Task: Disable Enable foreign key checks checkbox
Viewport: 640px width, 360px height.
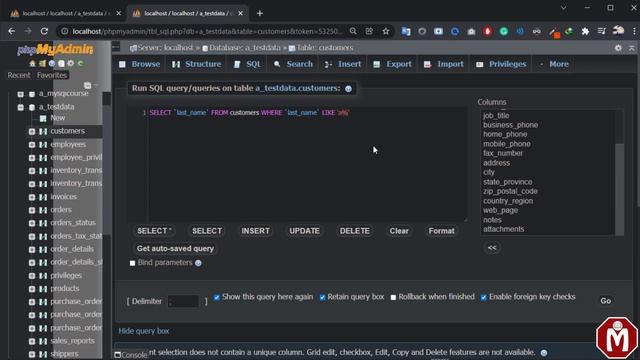Action: (x=484, y=297)
